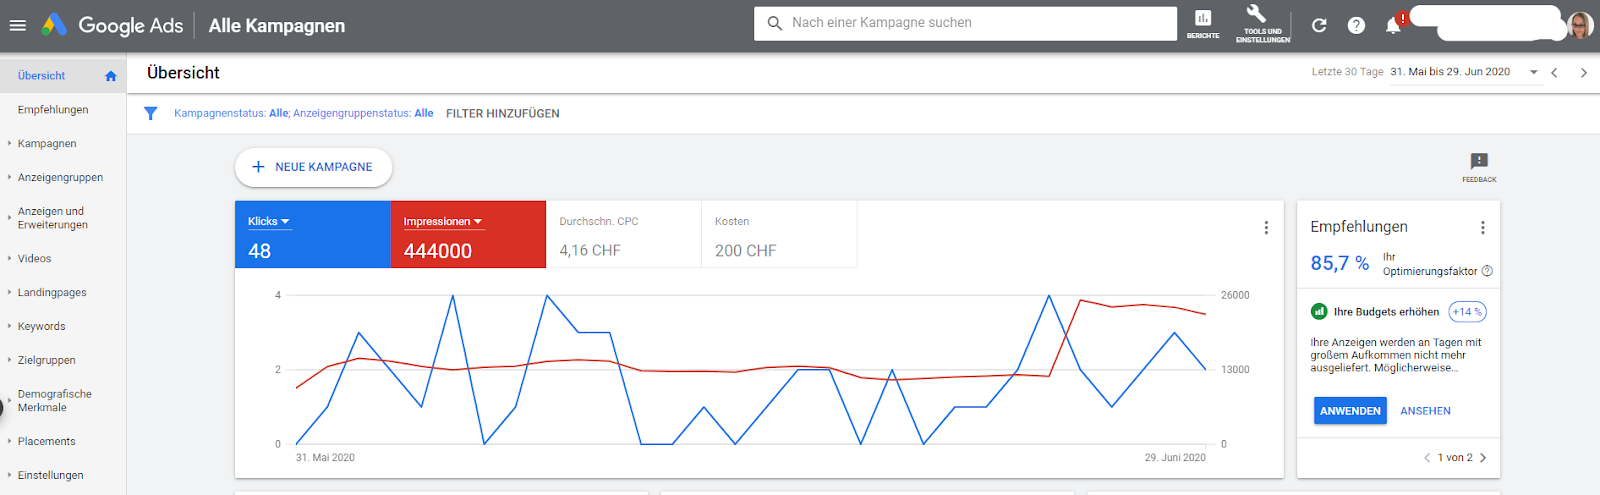Click the Neue Kampagne button
The height and width of the screenshot is (495, 1600).
tap(313, 167)
